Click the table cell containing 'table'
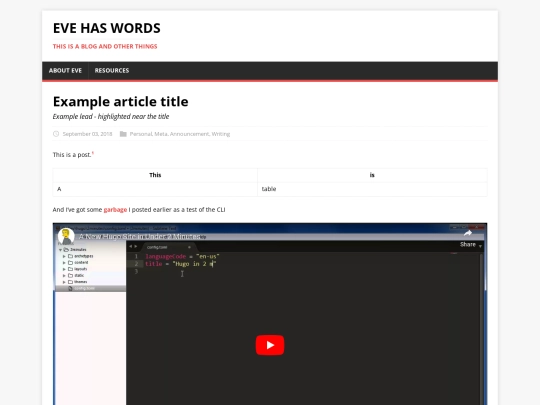The image size is (540, 405). (372, 189)
